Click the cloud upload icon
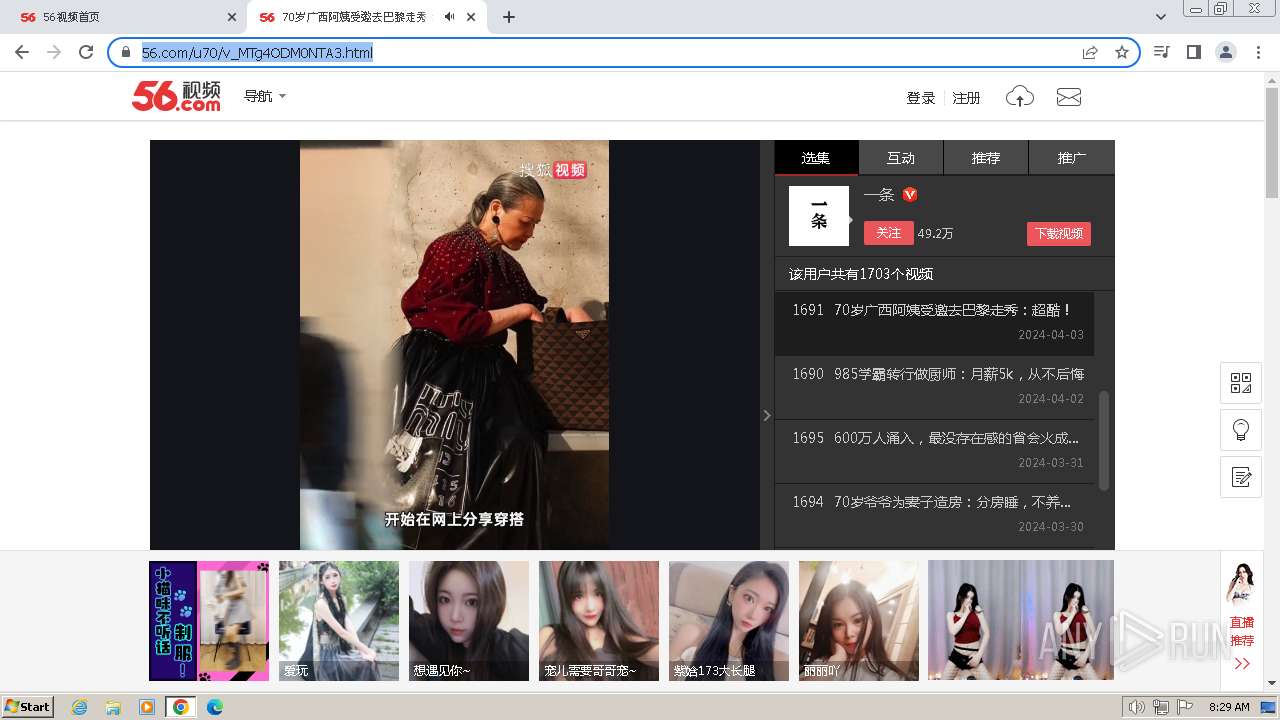The image size is (1280, 720). (x=1019, y=97)
